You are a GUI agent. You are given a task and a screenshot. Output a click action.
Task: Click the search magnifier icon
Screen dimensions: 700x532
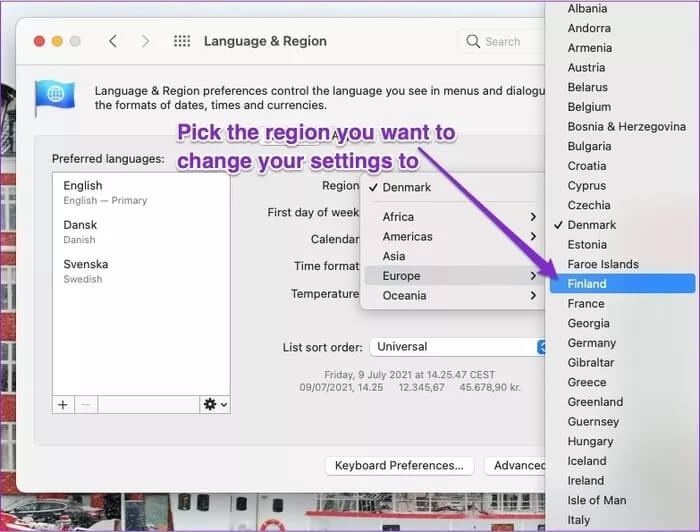click(473, 41)
